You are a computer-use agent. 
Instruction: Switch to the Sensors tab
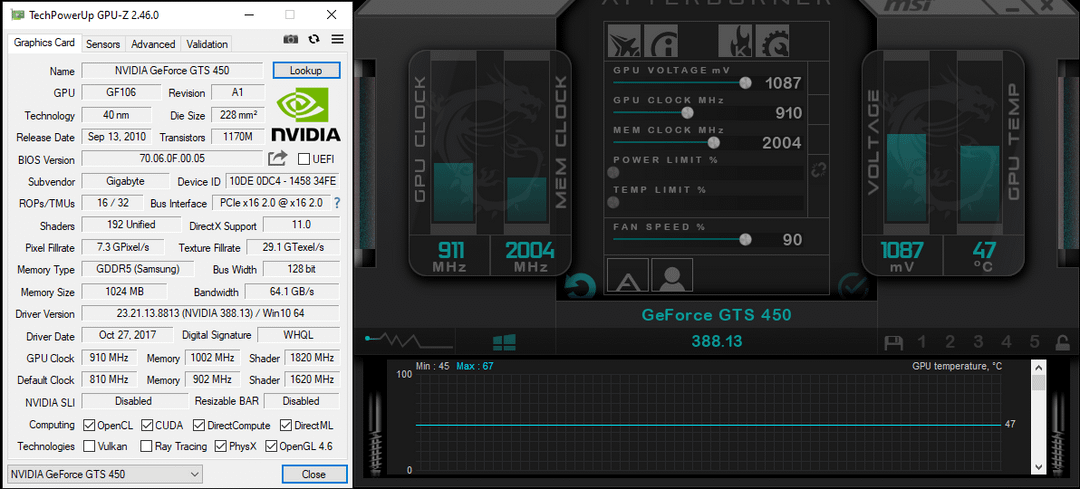(103, 44)
